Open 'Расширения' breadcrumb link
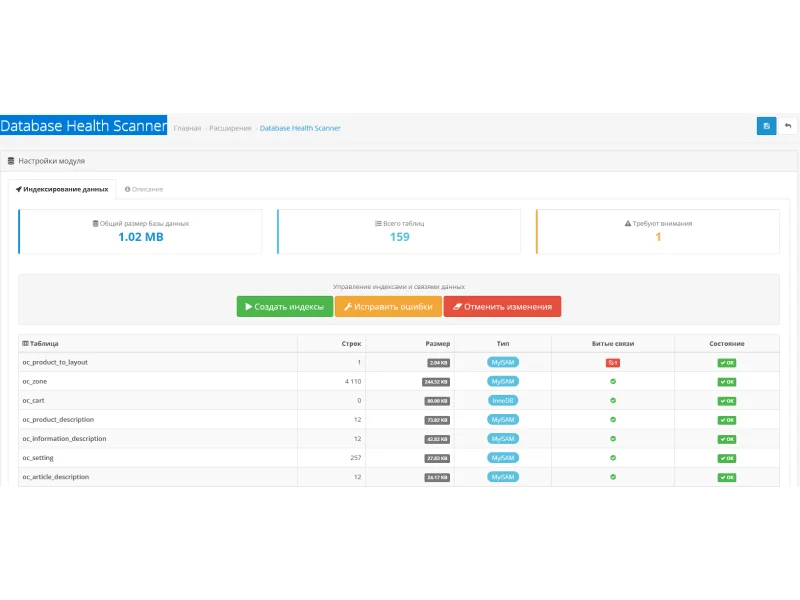Screen dimensions: 800x600 coord(230,129)
